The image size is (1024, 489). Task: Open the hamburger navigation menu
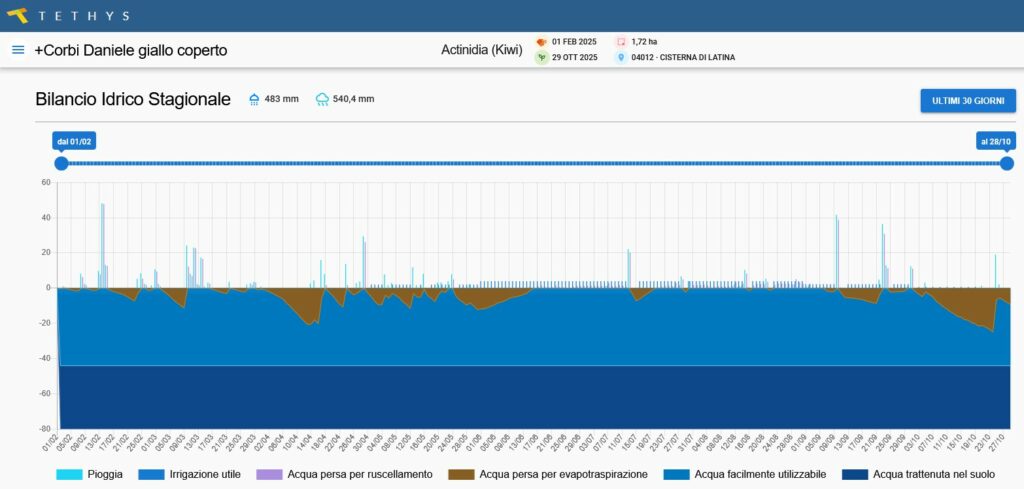(x=18, y=50)
